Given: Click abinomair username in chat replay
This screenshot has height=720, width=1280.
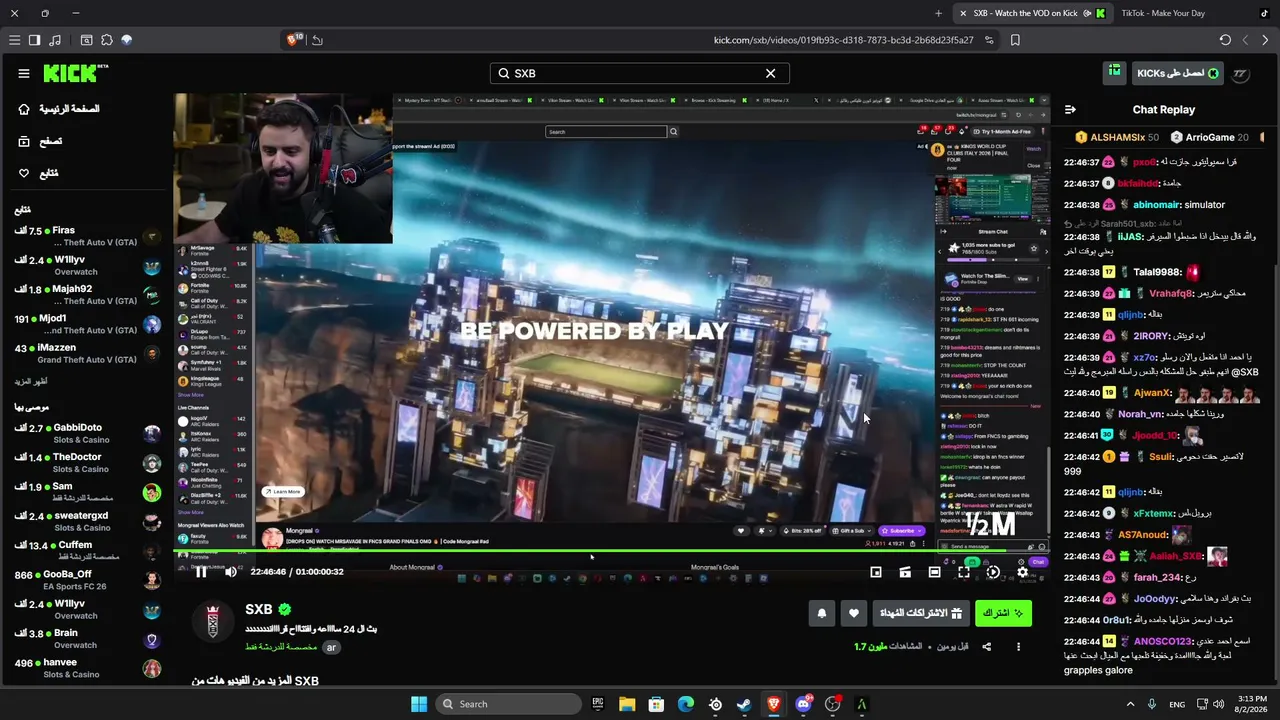Looking at the screenshot, I should click(1156, 205).
